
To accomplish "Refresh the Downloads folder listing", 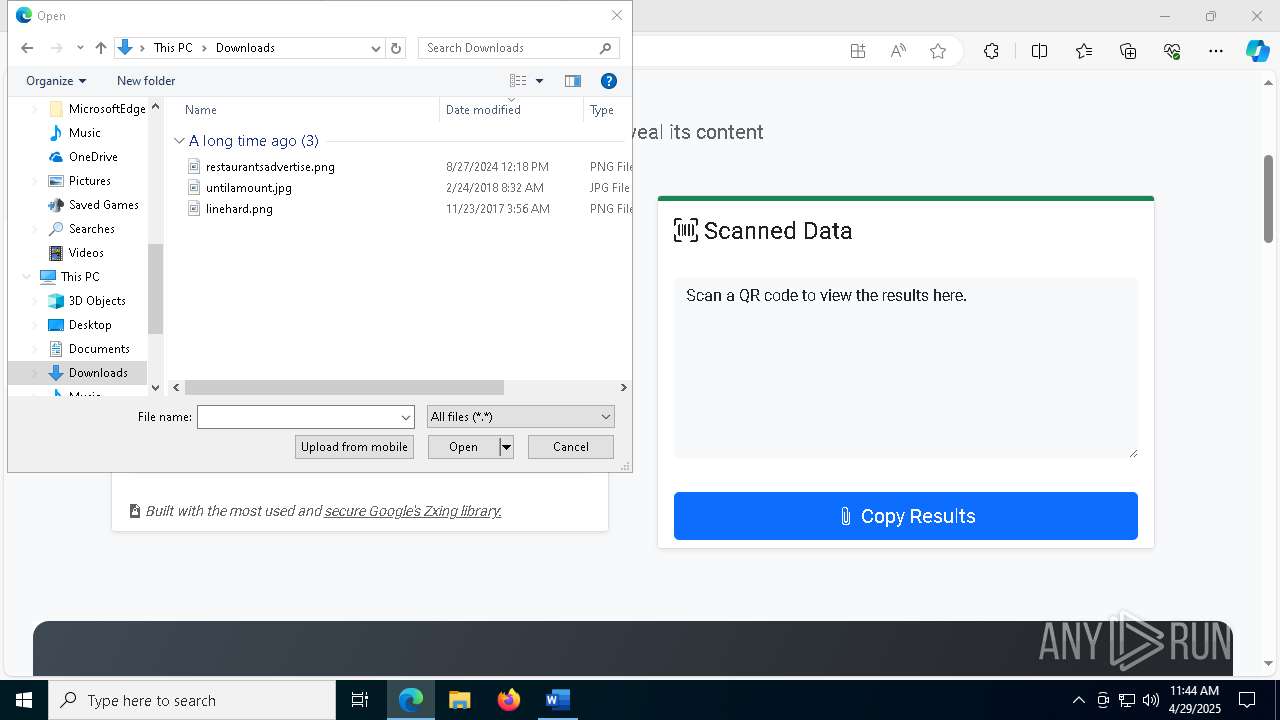I will 396,48.
